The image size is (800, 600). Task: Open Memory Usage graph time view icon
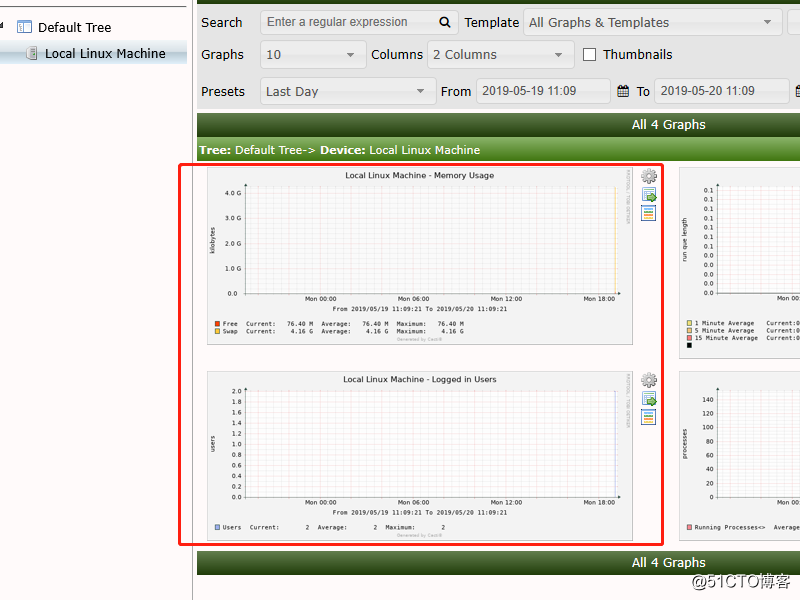point(648,213)
